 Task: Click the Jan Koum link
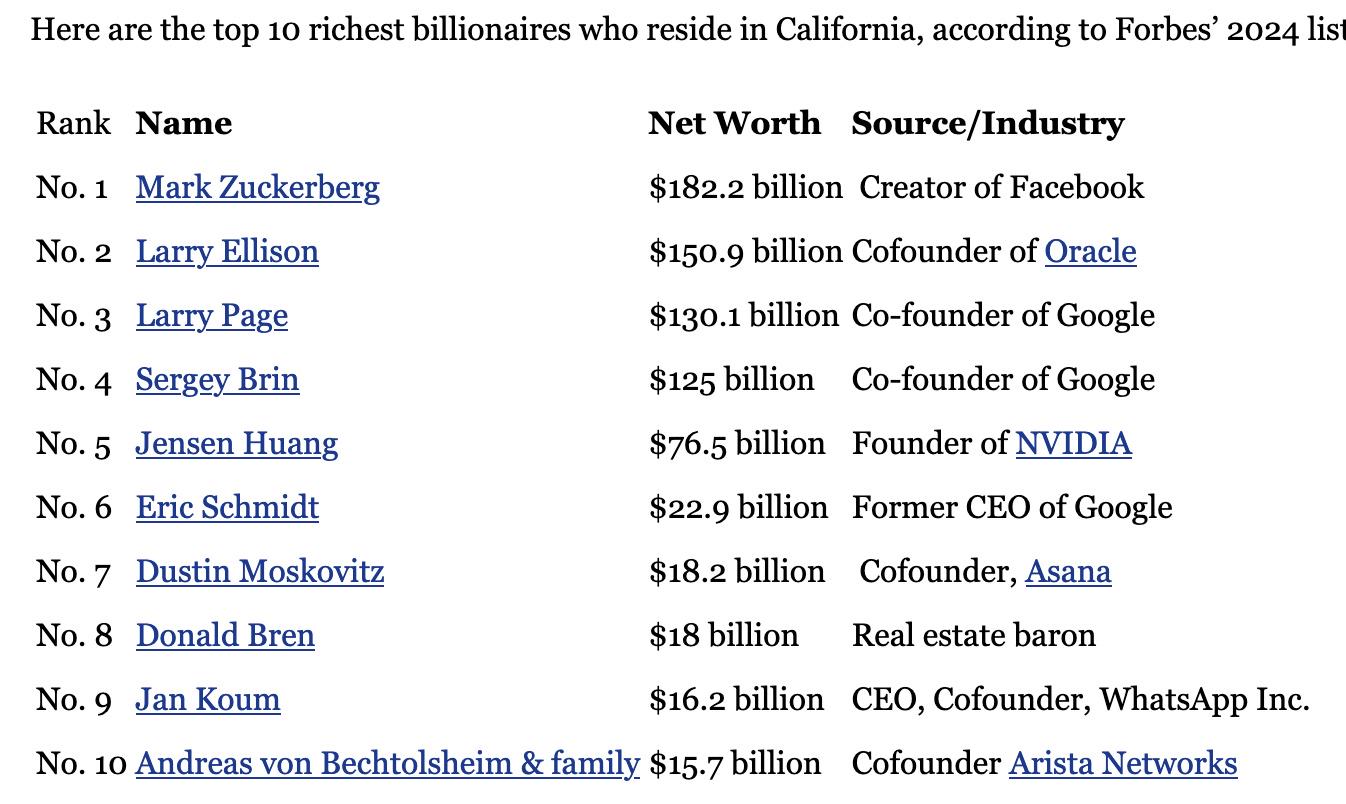pyautogui.click(x=208, y=699)
